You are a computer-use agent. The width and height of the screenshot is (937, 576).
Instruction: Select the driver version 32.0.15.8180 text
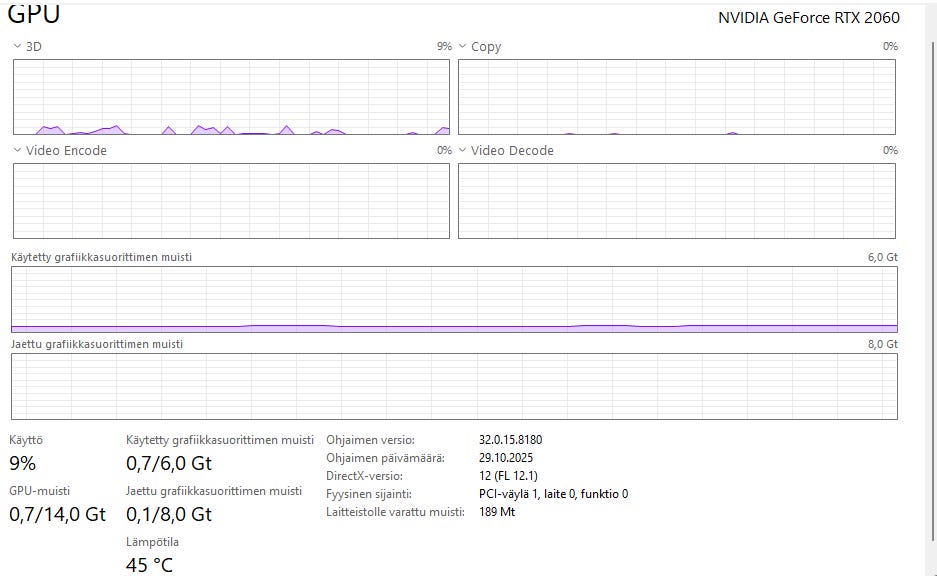(510, 440)
